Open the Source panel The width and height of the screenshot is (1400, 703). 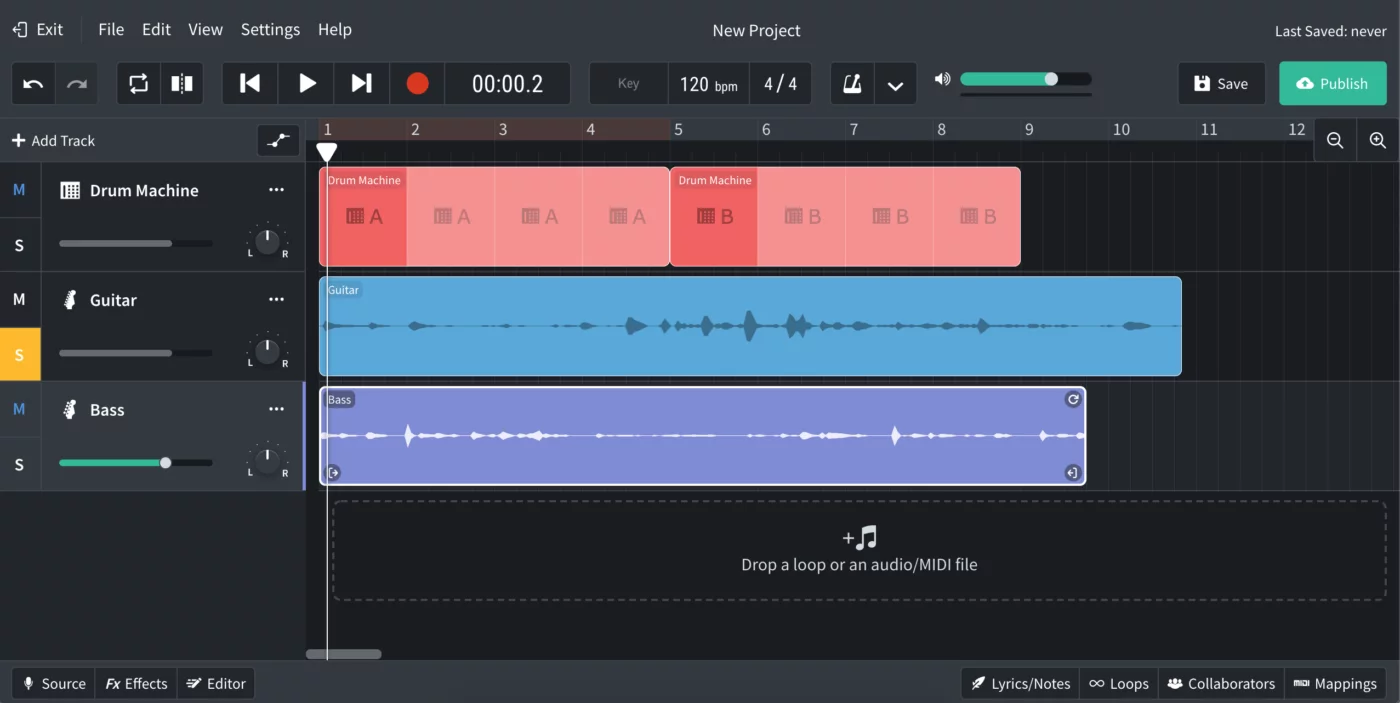click(54, 684)
